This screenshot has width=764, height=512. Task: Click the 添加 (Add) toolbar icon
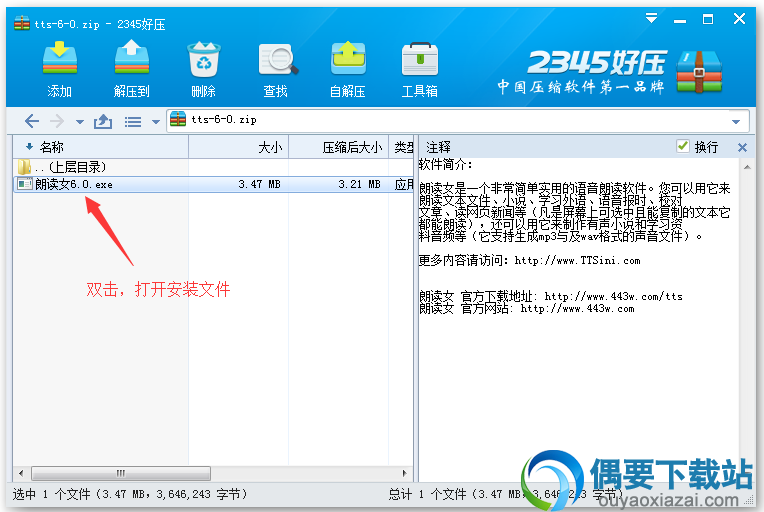(59, 58)
